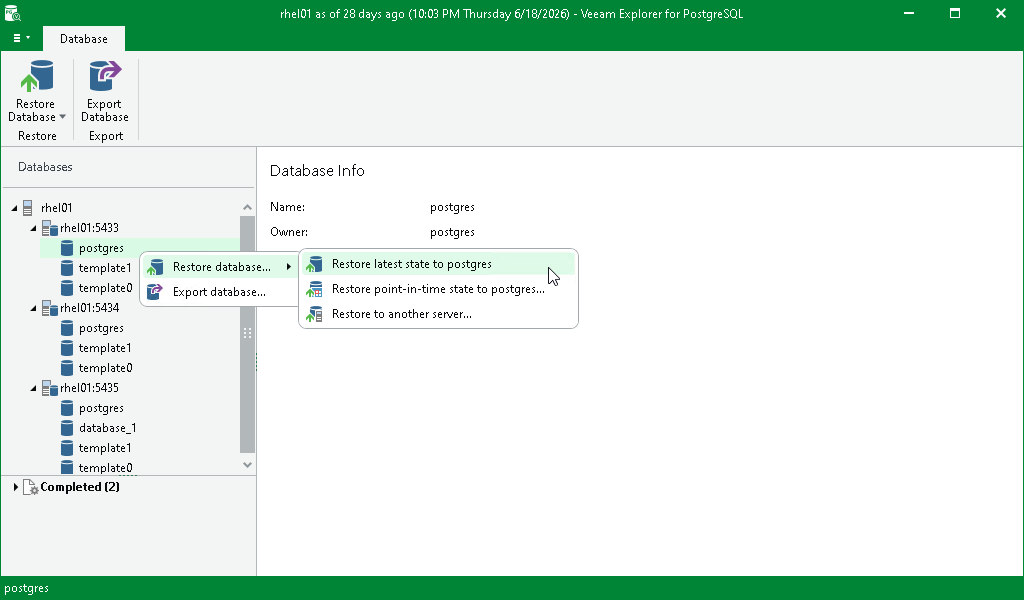1024x600 pixels.
Task: Select the rhel01:5435 instance icon
Action: pos(50,388)
